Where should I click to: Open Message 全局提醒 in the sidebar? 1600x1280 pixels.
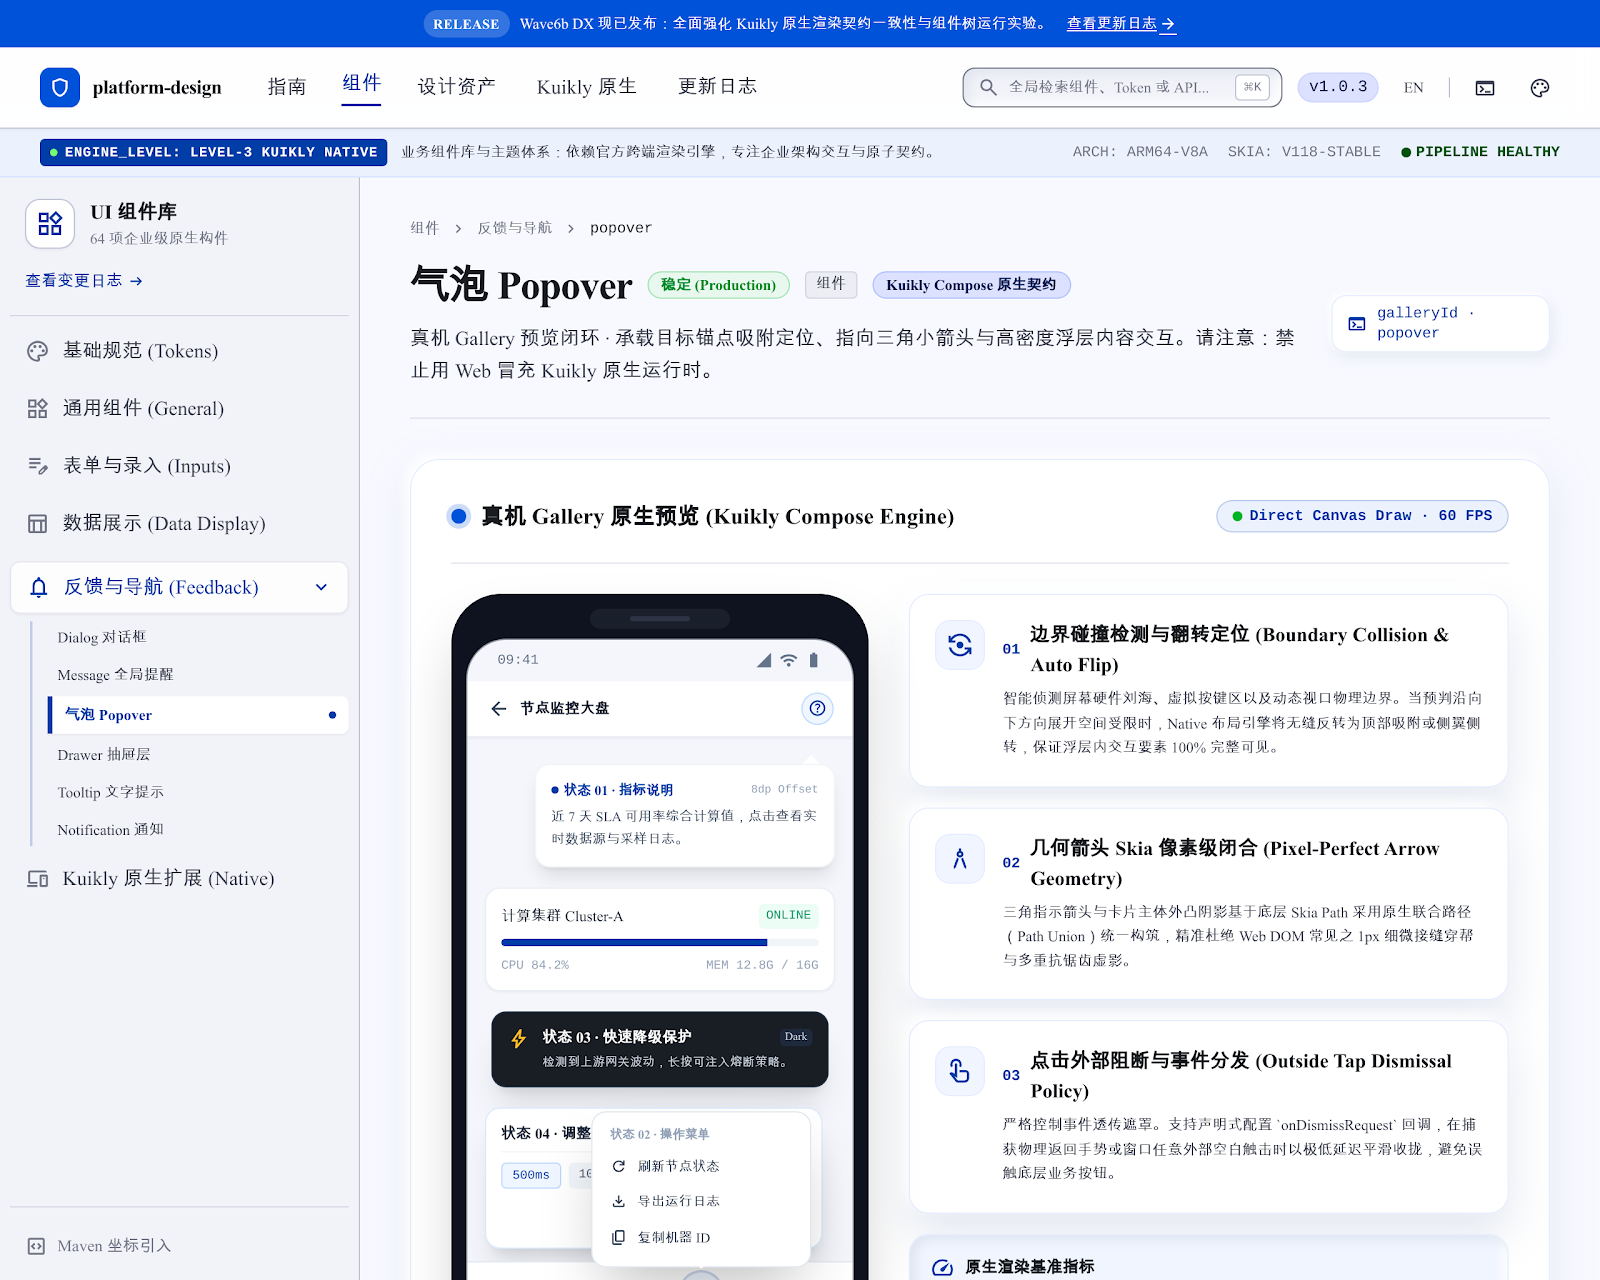tap(115, 675)
